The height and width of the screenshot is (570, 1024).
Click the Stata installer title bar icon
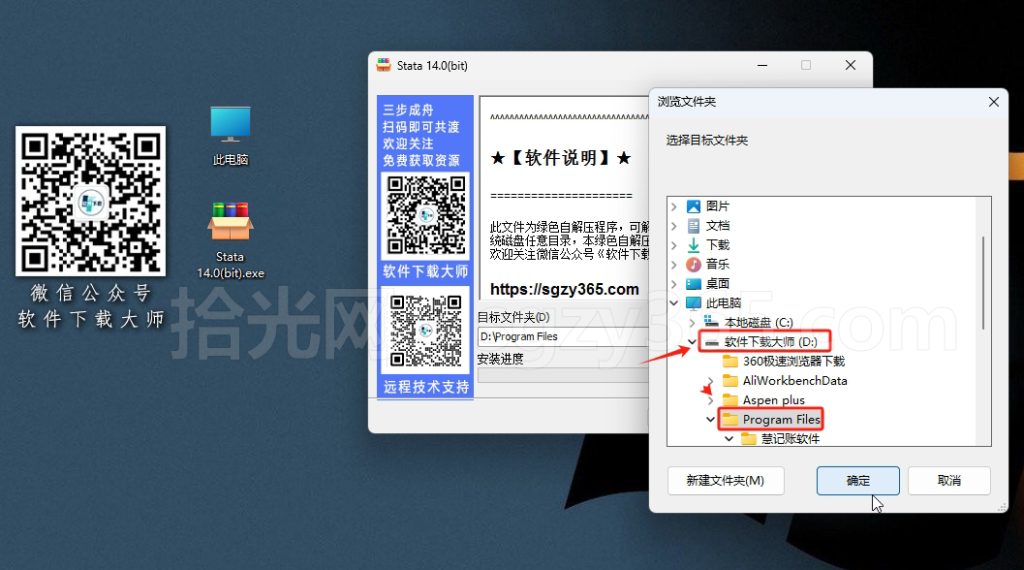point(383,65)
